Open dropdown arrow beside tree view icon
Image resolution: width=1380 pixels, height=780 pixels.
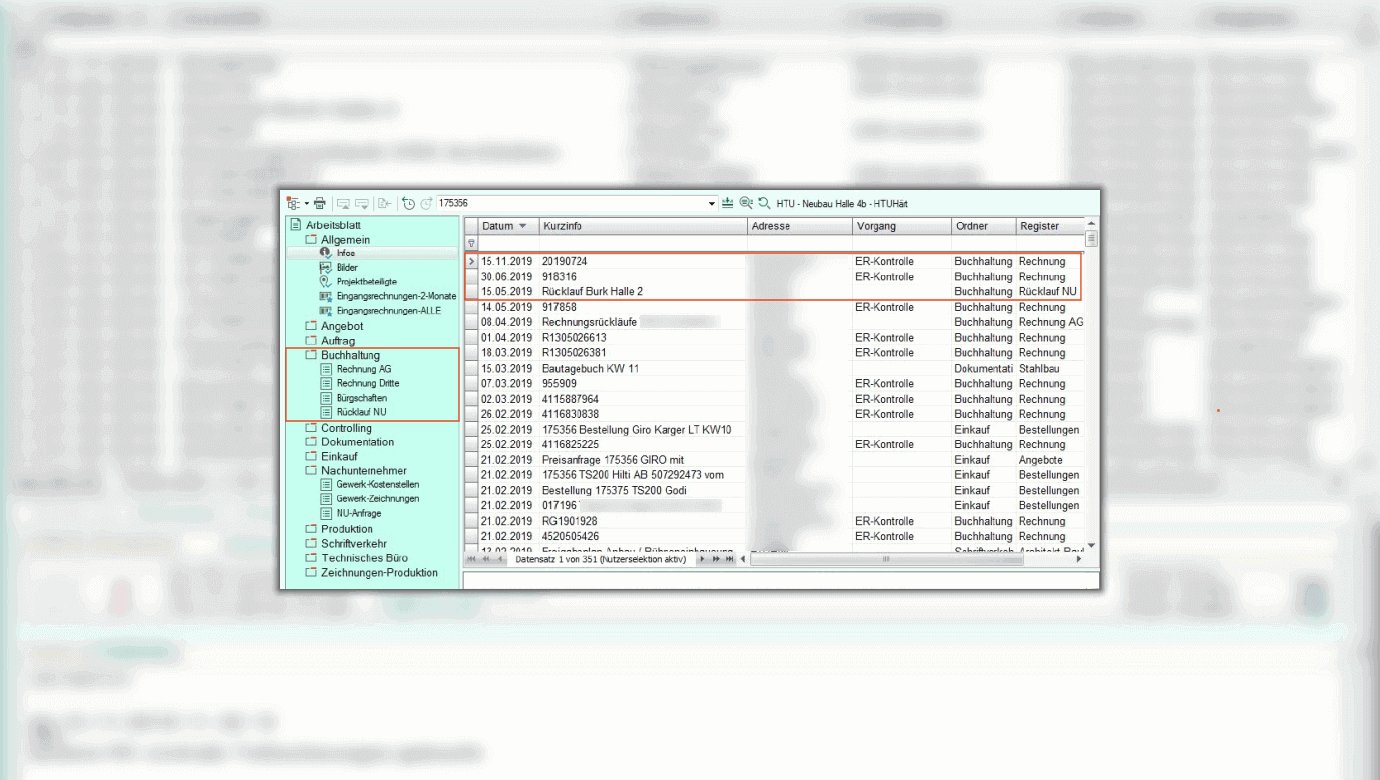[305, 203]
